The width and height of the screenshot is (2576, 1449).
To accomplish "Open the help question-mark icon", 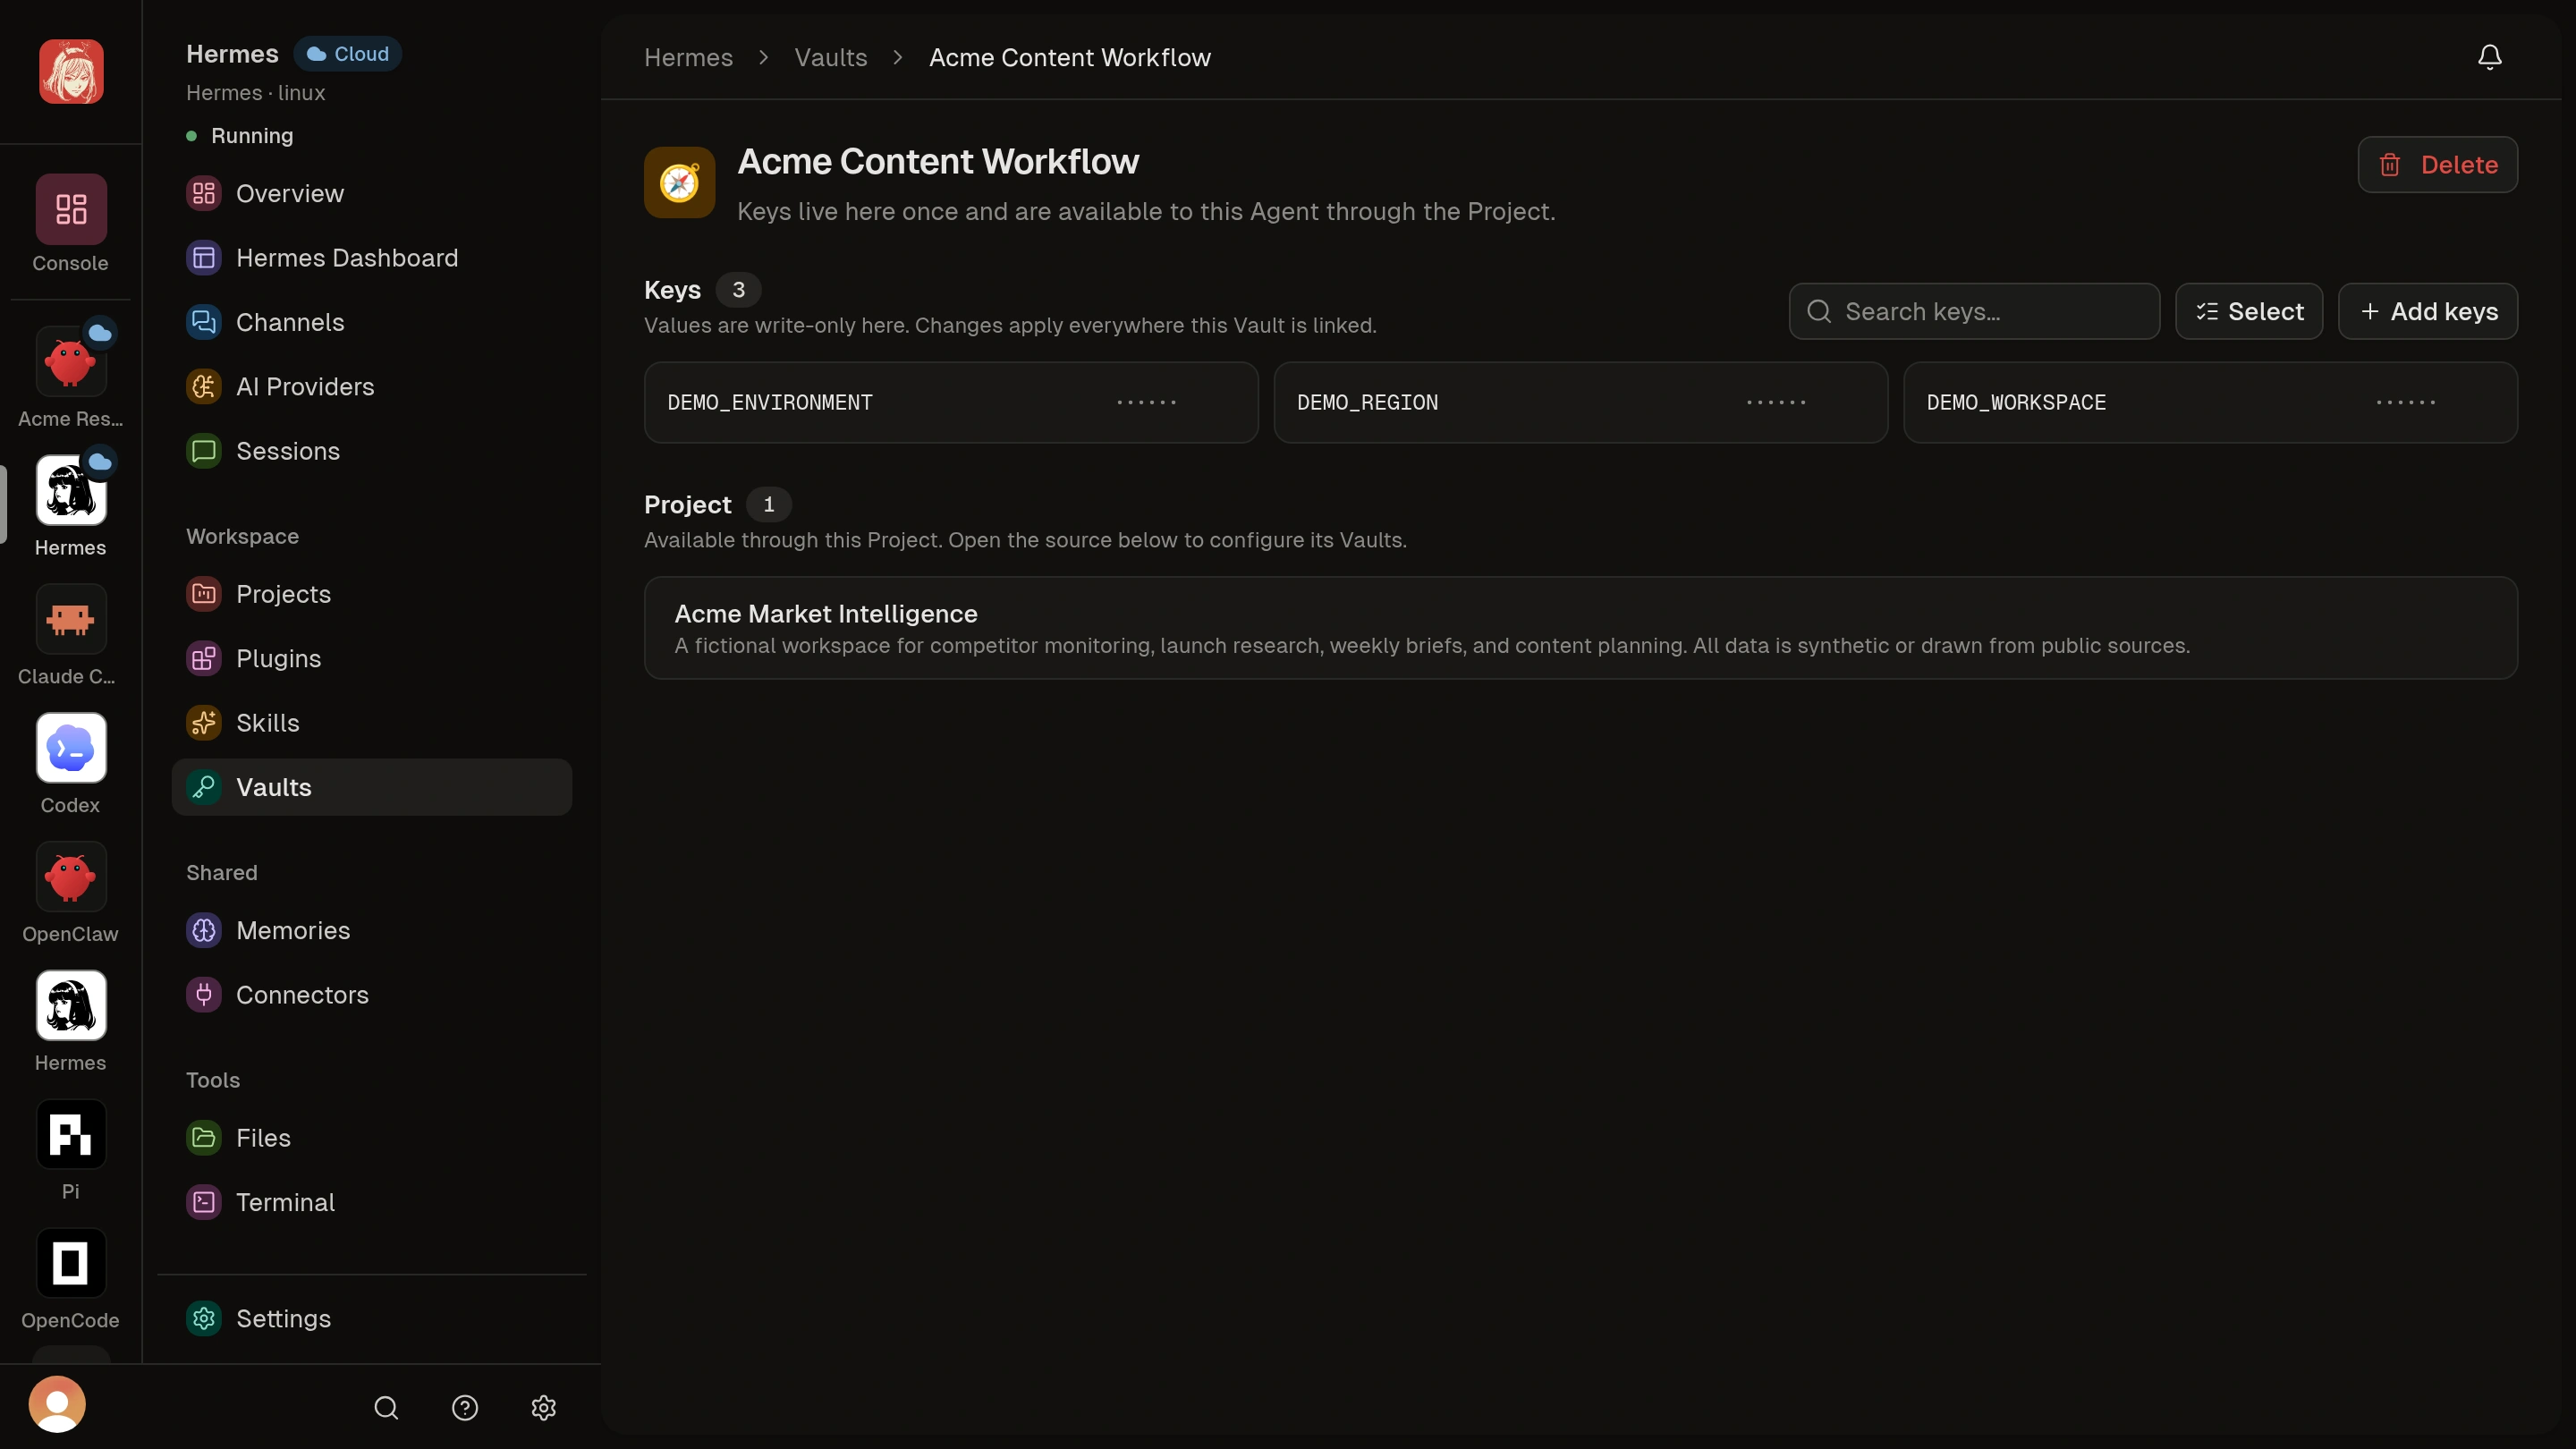I will coord(465,1408).
